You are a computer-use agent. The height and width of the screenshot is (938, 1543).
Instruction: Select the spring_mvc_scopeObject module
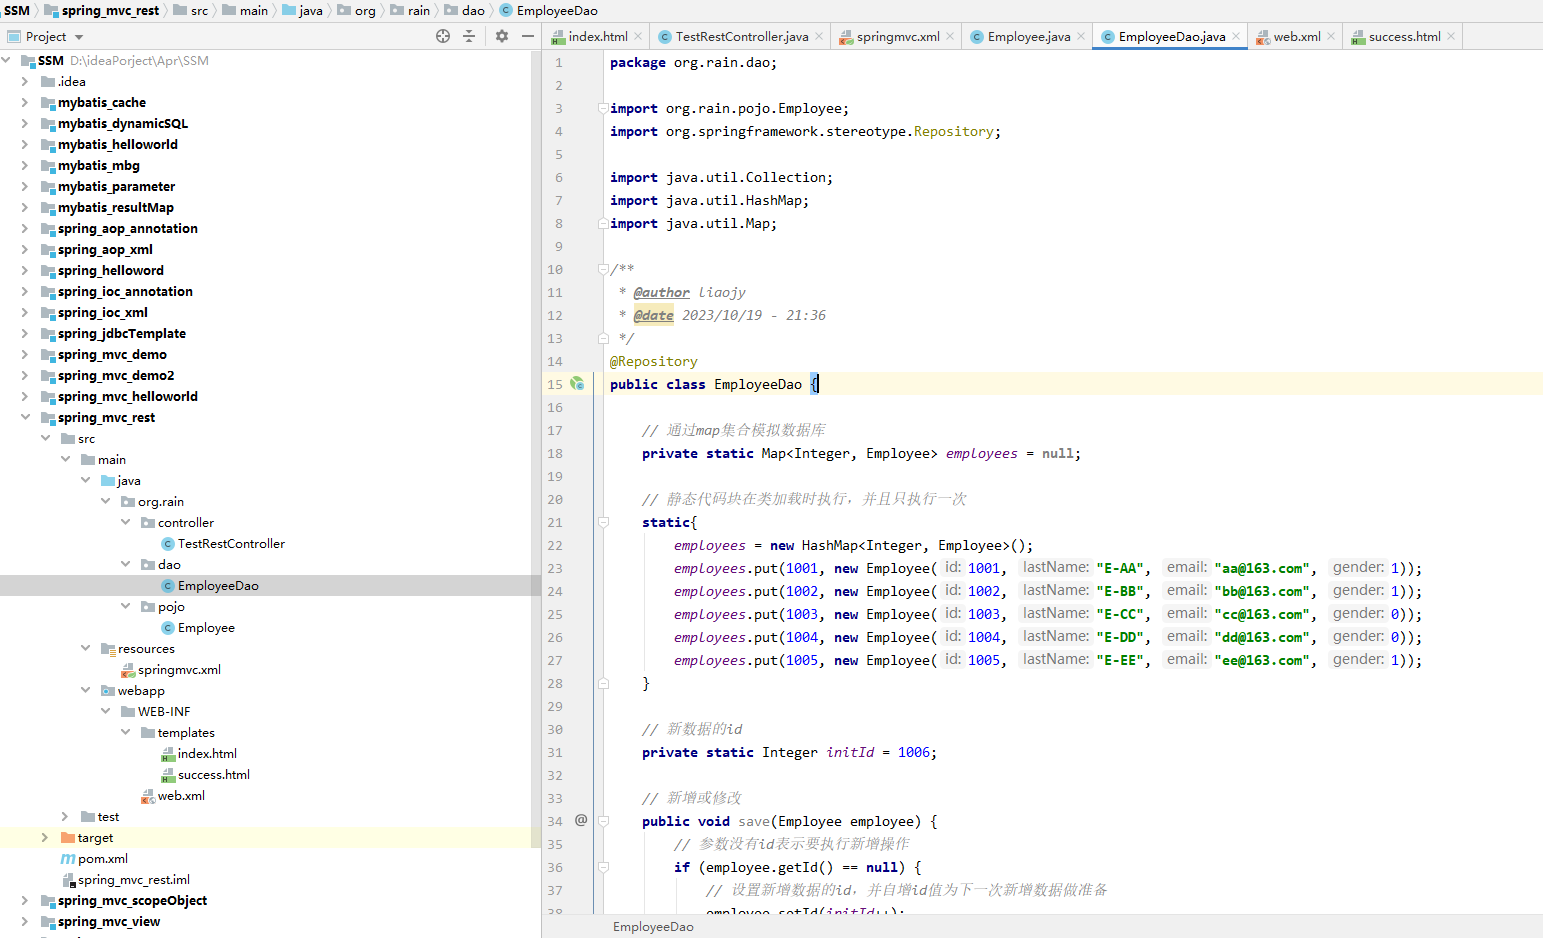tap(132, 901)
